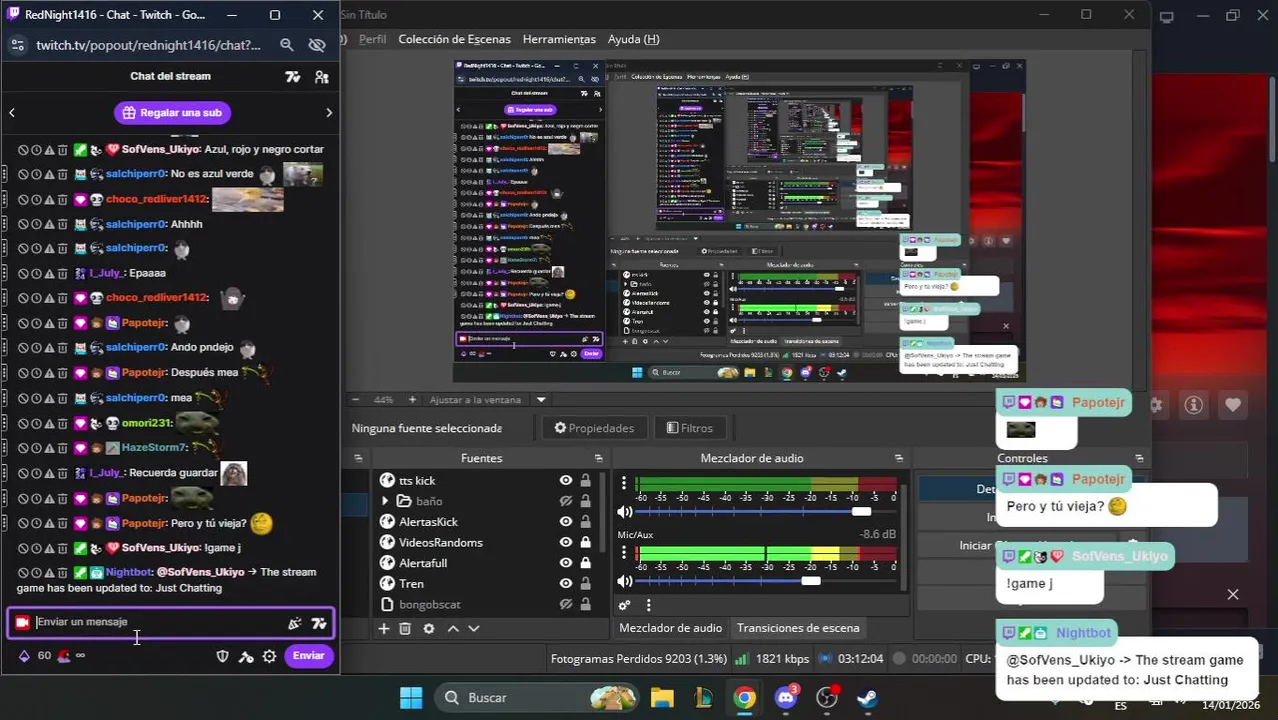This screenshot has height=720, width=1278.
Task: Open Discord from the taskbar
Action: point(786,697)
